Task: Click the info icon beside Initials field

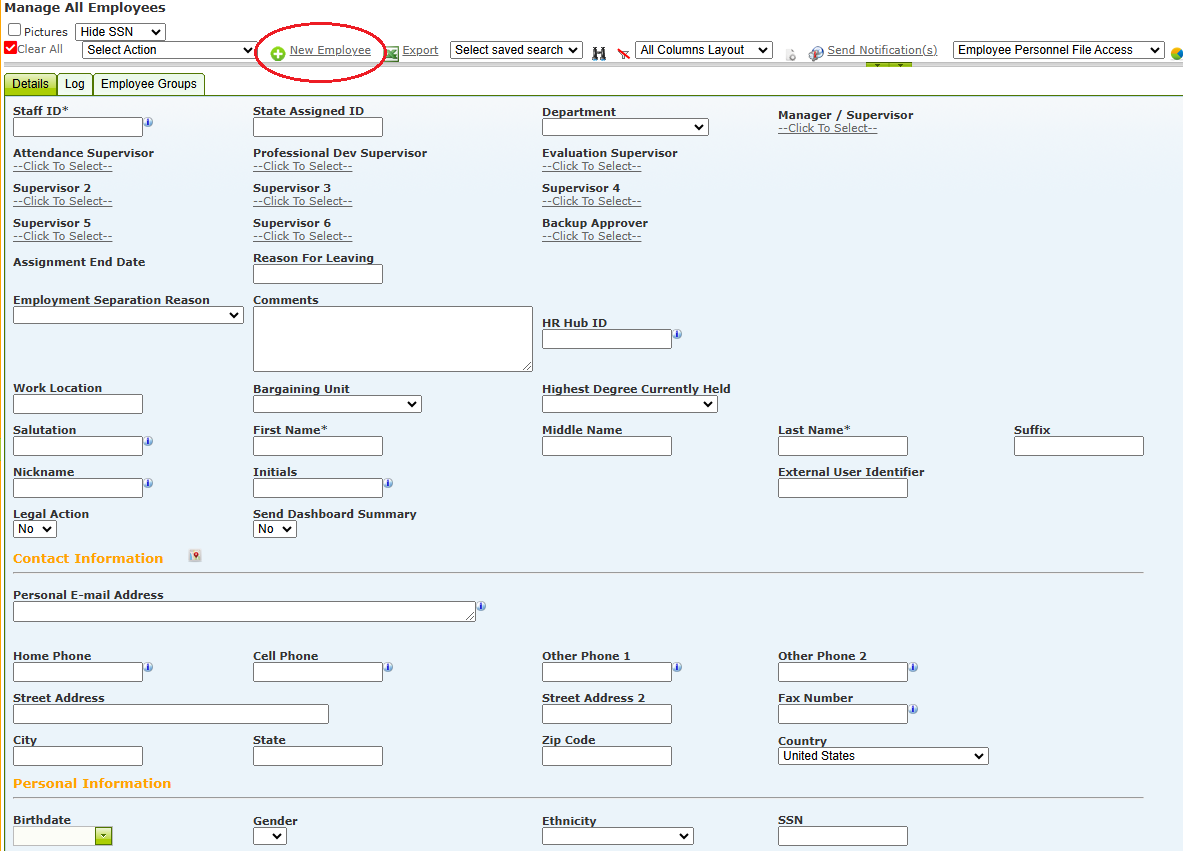Action: 389,483
